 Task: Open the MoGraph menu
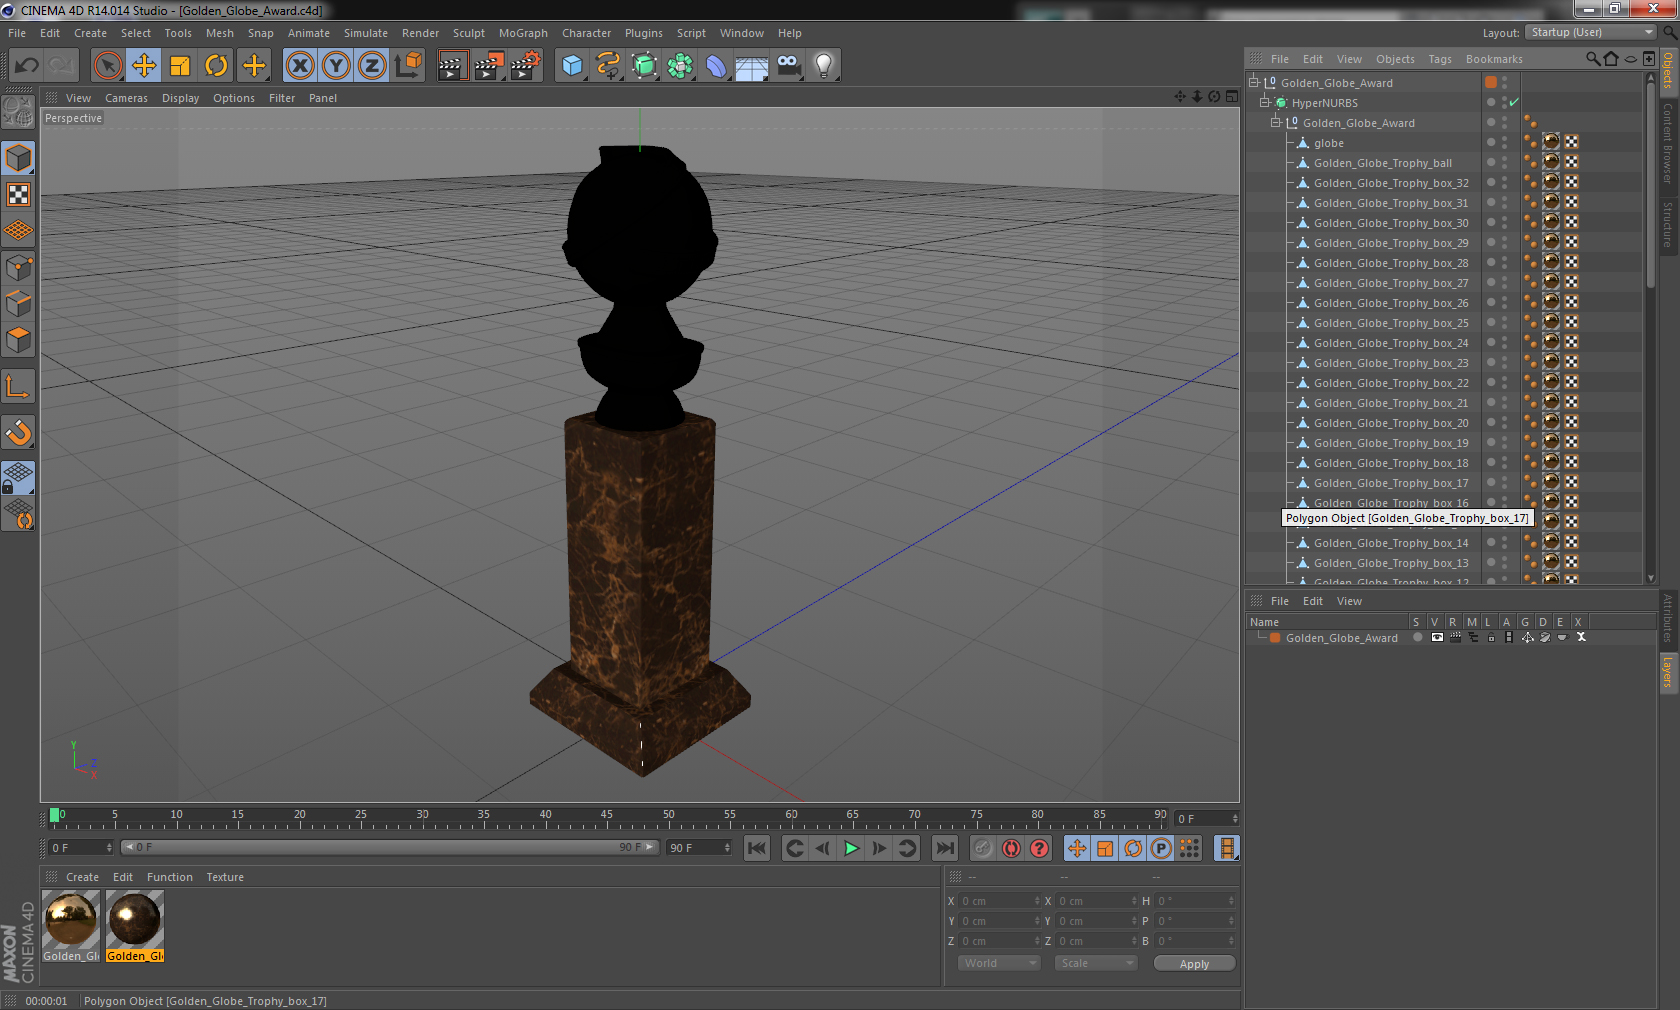[523, 33]
